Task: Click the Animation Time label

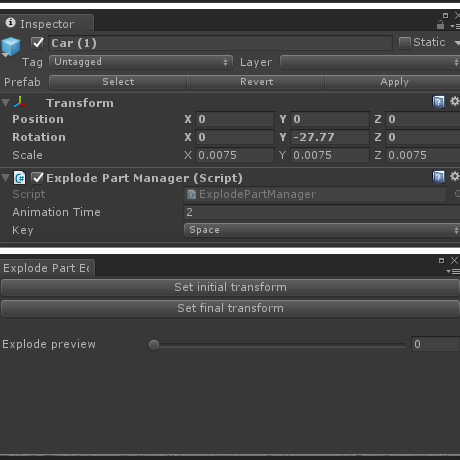Action: click(x=56, y=212)
